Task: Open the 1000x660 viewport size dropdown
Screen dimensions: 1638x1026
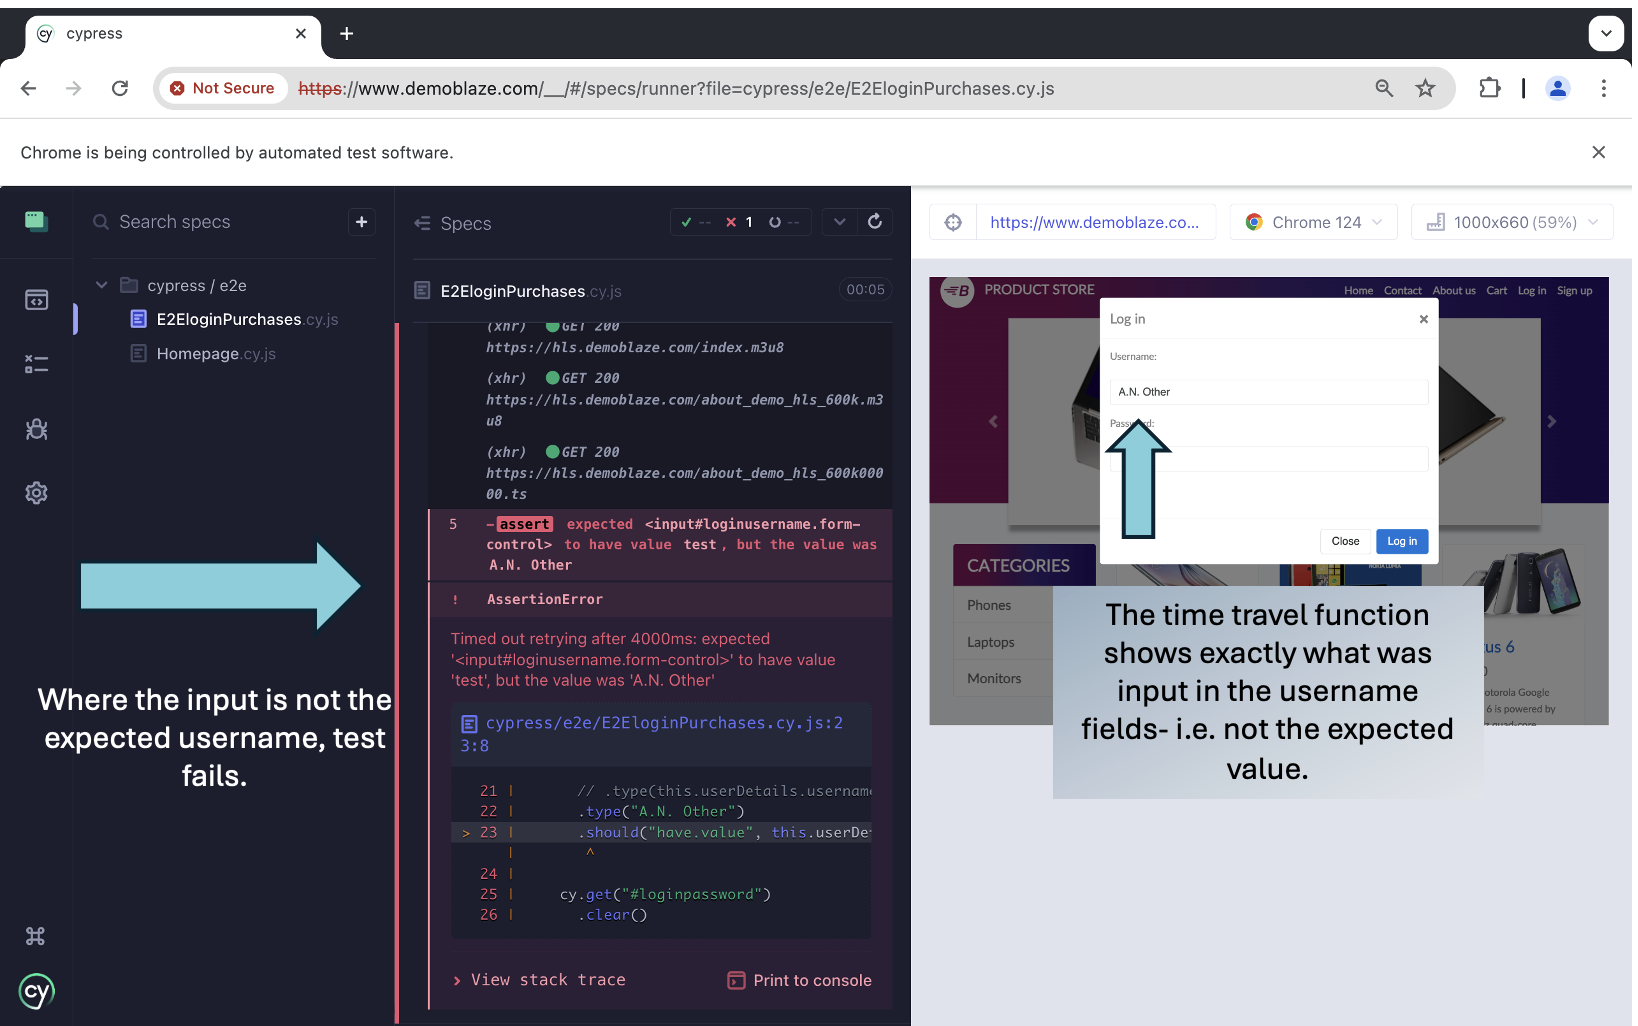Action: click(1511, 221)
